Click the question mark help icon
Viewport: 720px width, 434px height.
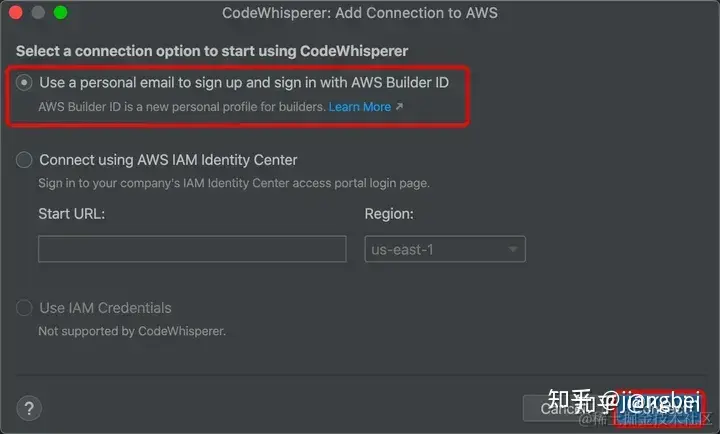point(29,408)
